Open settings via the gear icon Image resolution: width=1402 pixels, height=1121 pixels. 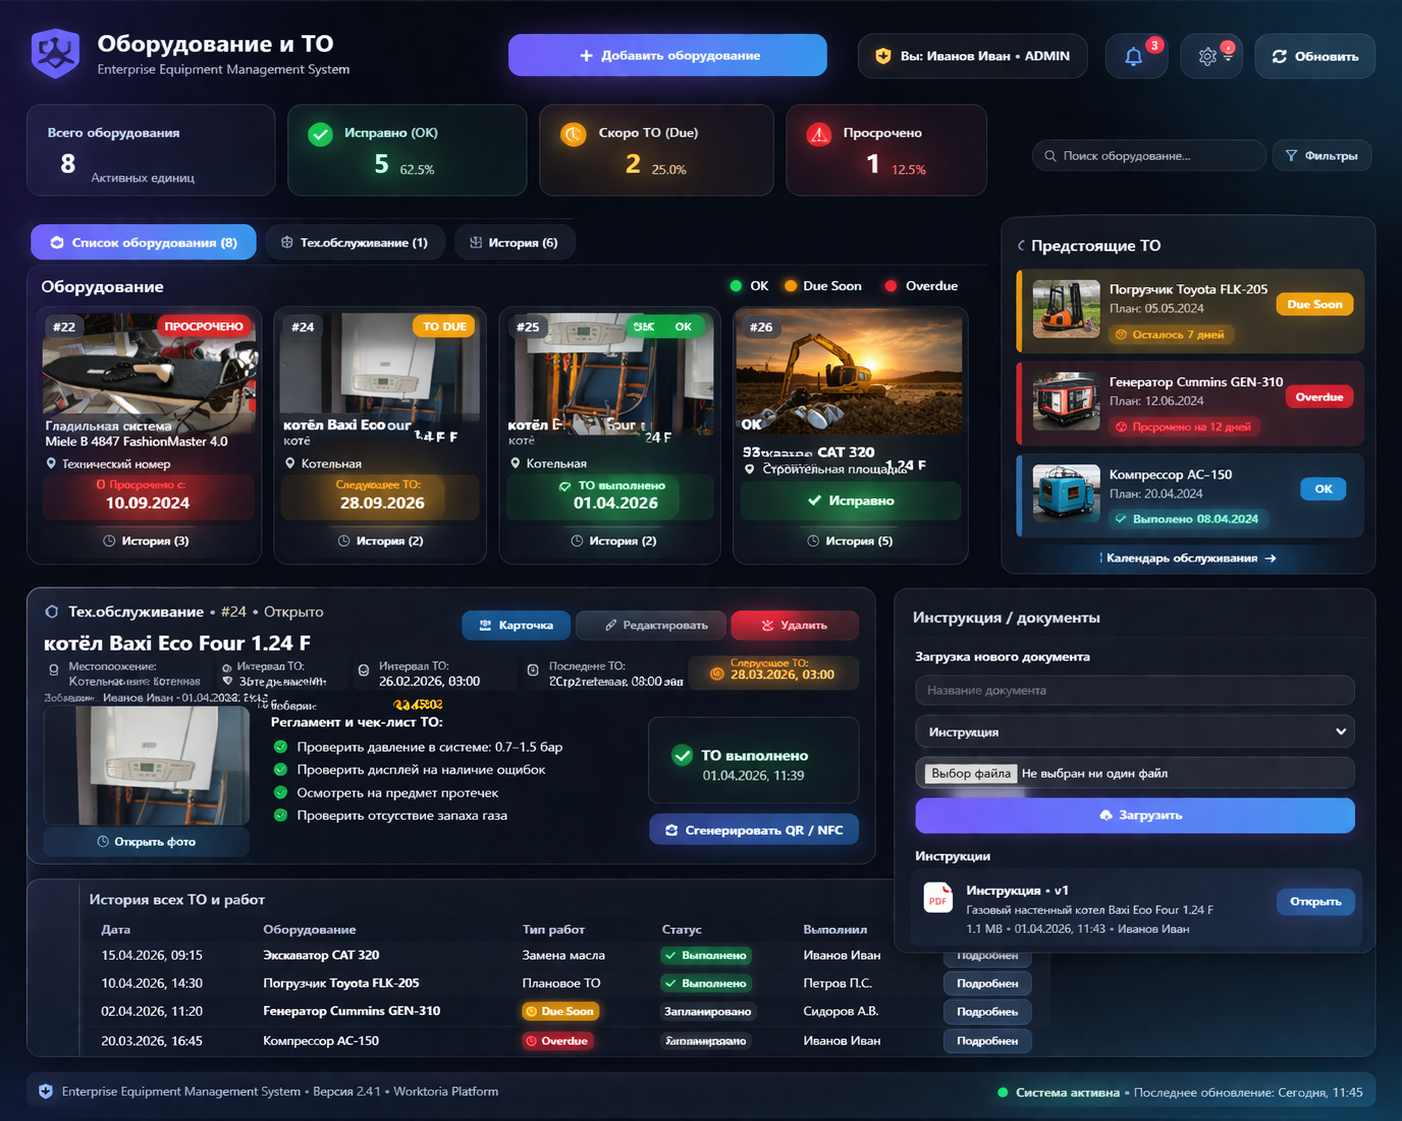[1207, 57]
